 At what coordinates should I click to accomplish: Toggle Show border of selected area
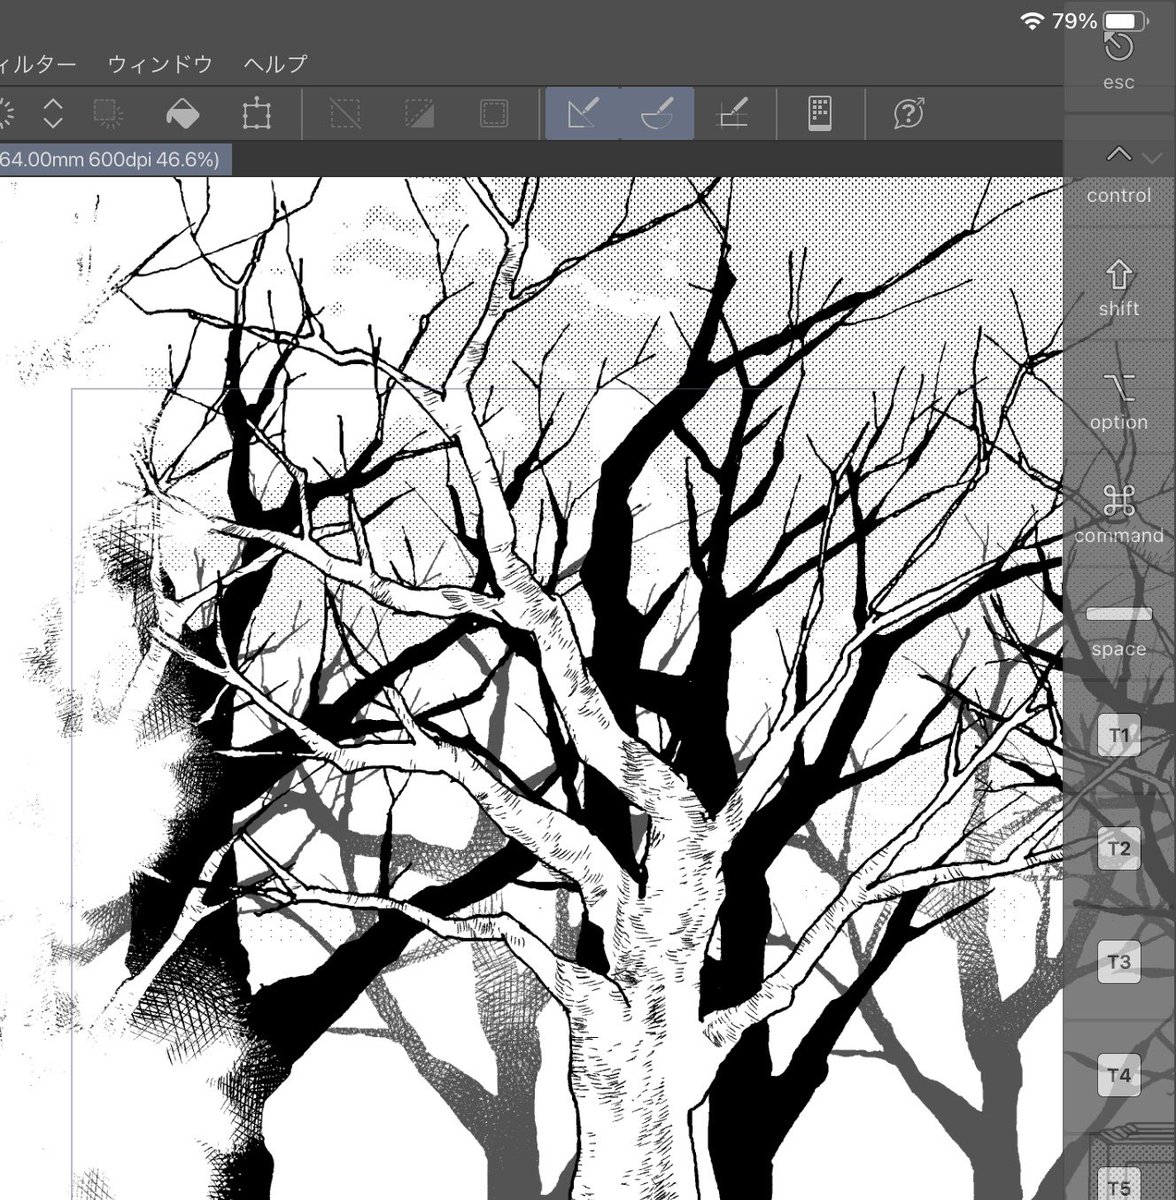click(x=493, y=113)
